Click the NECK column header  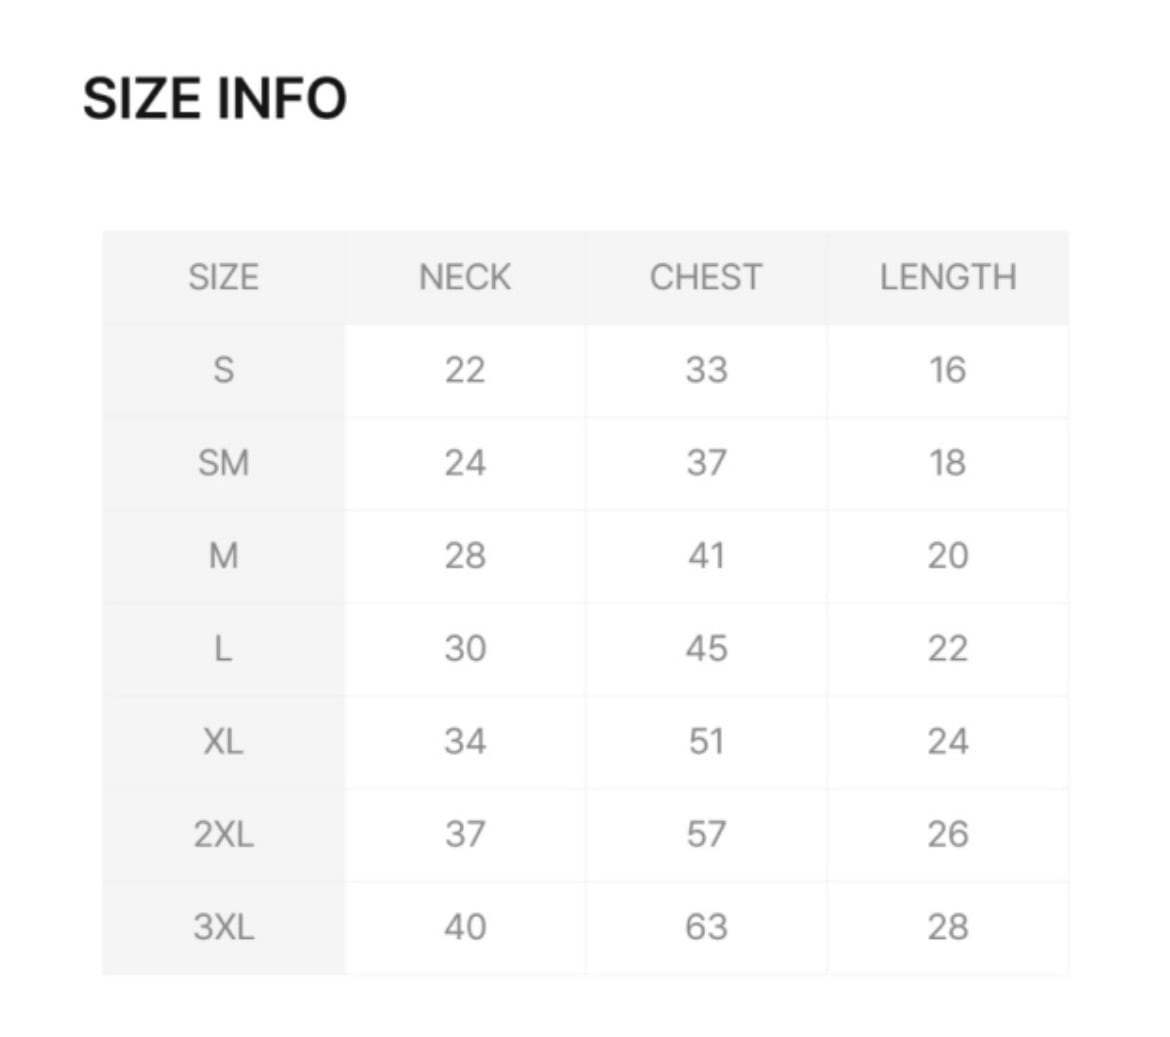pyautogui.click(x=465, y=277)
